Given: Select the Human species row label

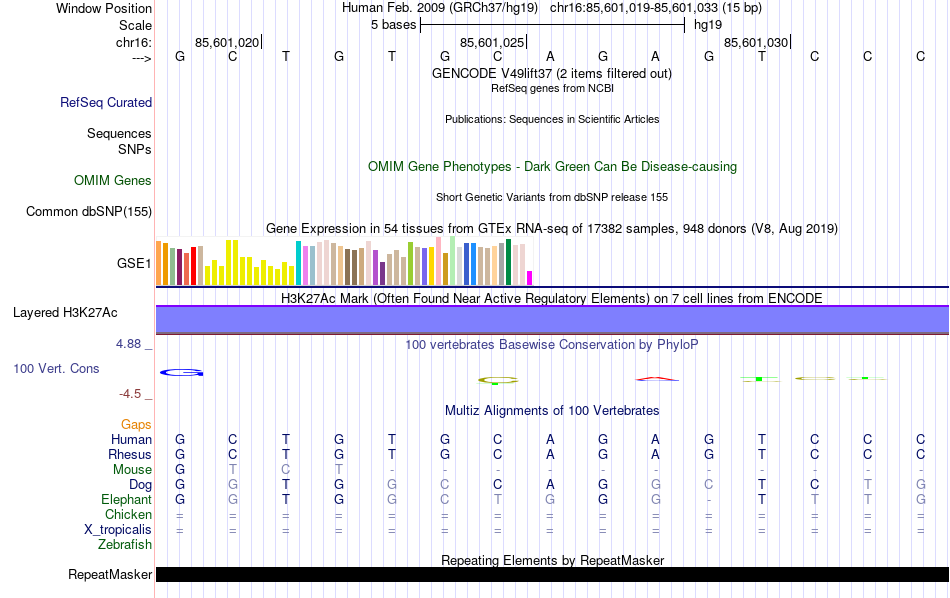Looking at the screenshot, I should (131, 439).
